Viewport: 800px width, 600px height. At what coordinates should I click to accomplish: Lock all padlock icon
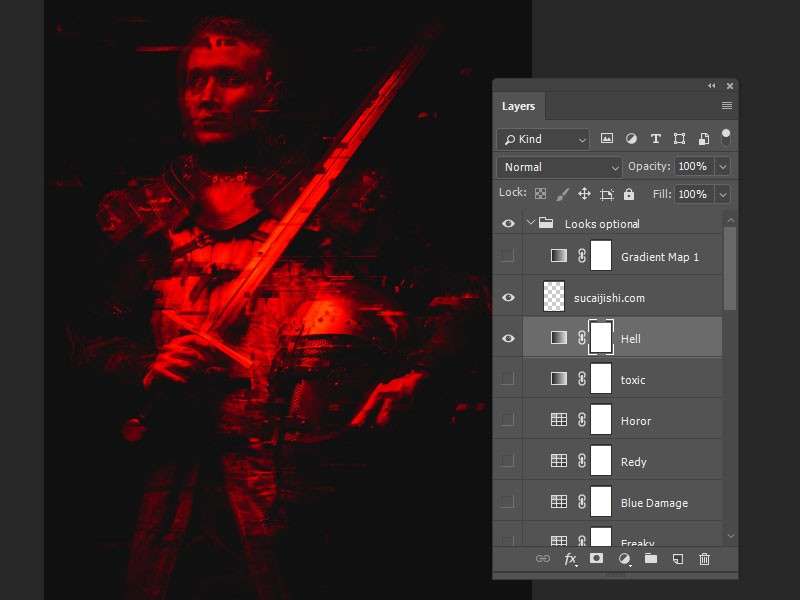point(629,194)
